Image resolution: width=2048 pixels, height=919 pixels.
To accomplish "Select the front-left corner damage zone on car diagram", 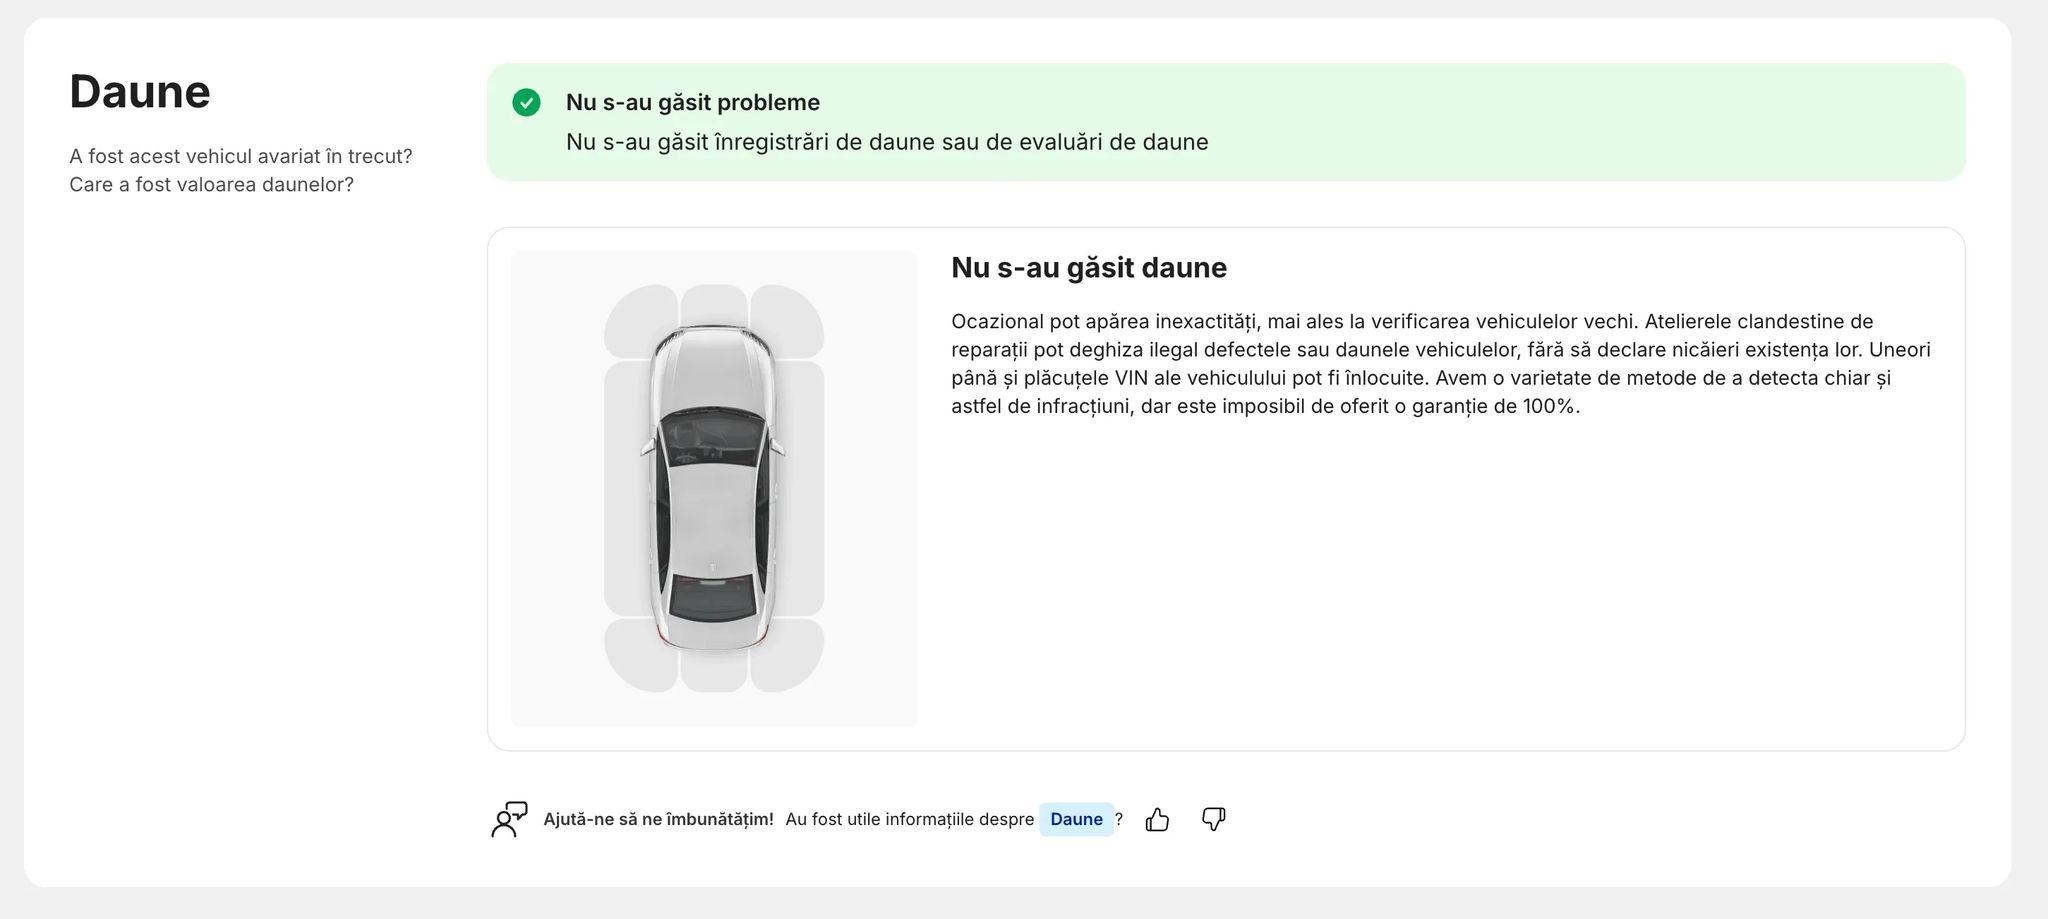I will pyautogui.click(x=636, y=318).
